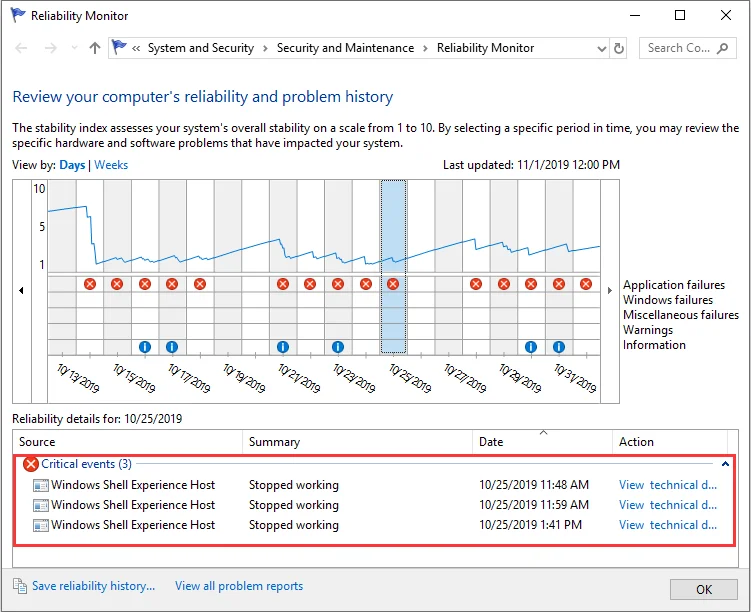This screenshot has width=751, height=612.
Task: Expand chevron after Security and Maintenance
Action: [x=425, y=48]
